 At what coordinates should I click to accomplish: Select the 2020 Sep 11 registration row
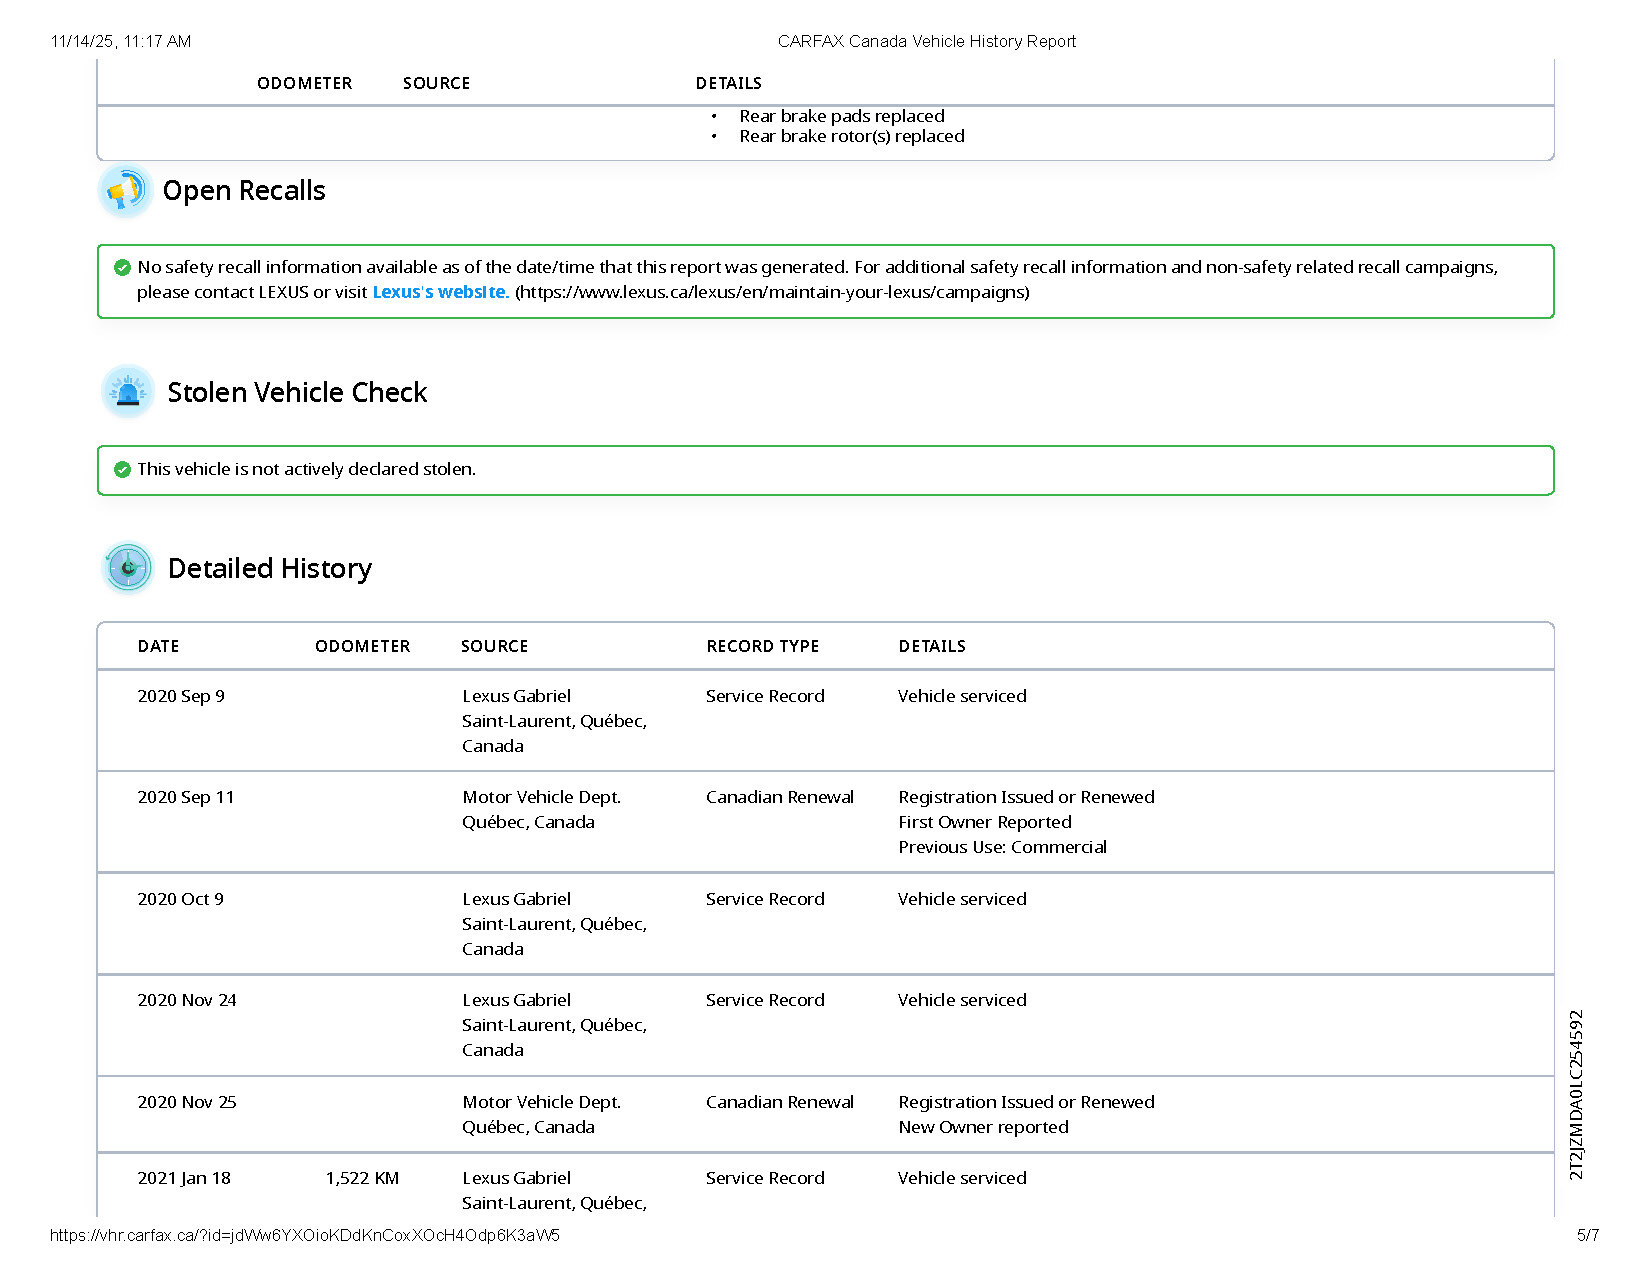tap(186, 797)
